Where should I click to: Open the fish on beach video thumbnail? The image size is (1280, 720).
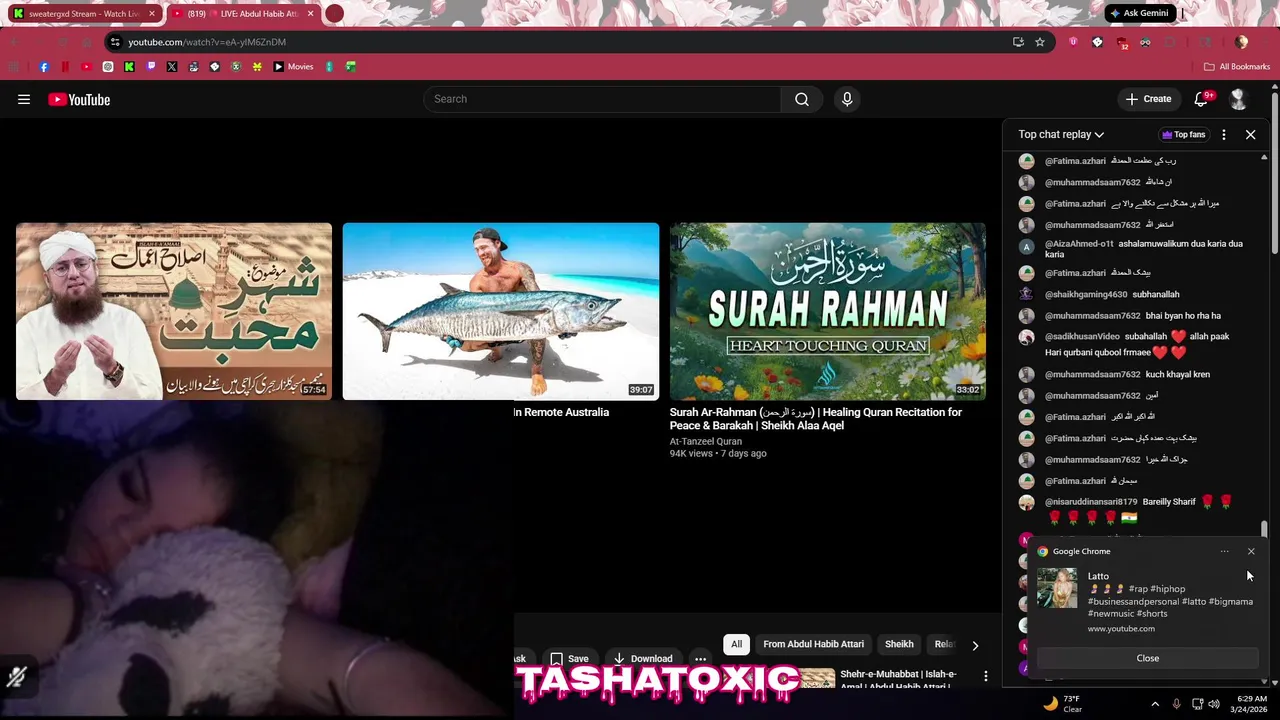click(x=500, y=311)
